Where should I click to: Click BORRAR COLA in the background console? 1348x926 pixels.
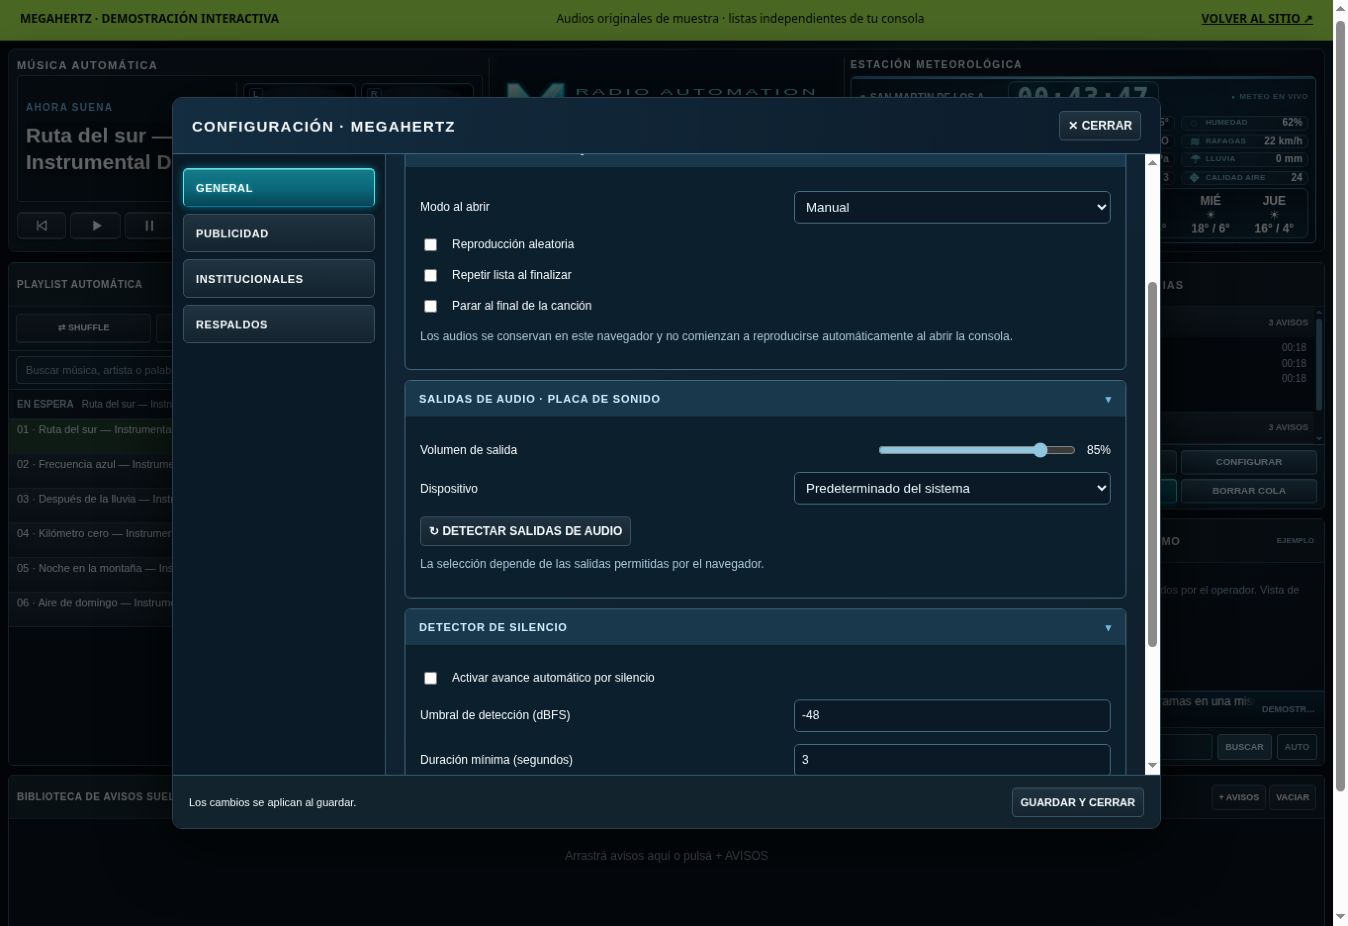(x=1248, y=491)
